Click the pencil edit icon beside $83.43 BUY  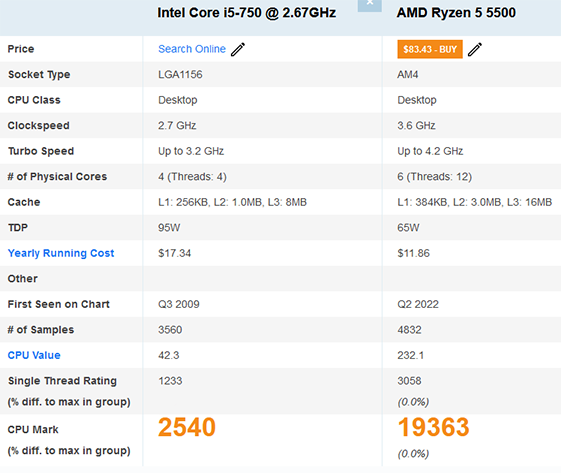tap(475, 49)
